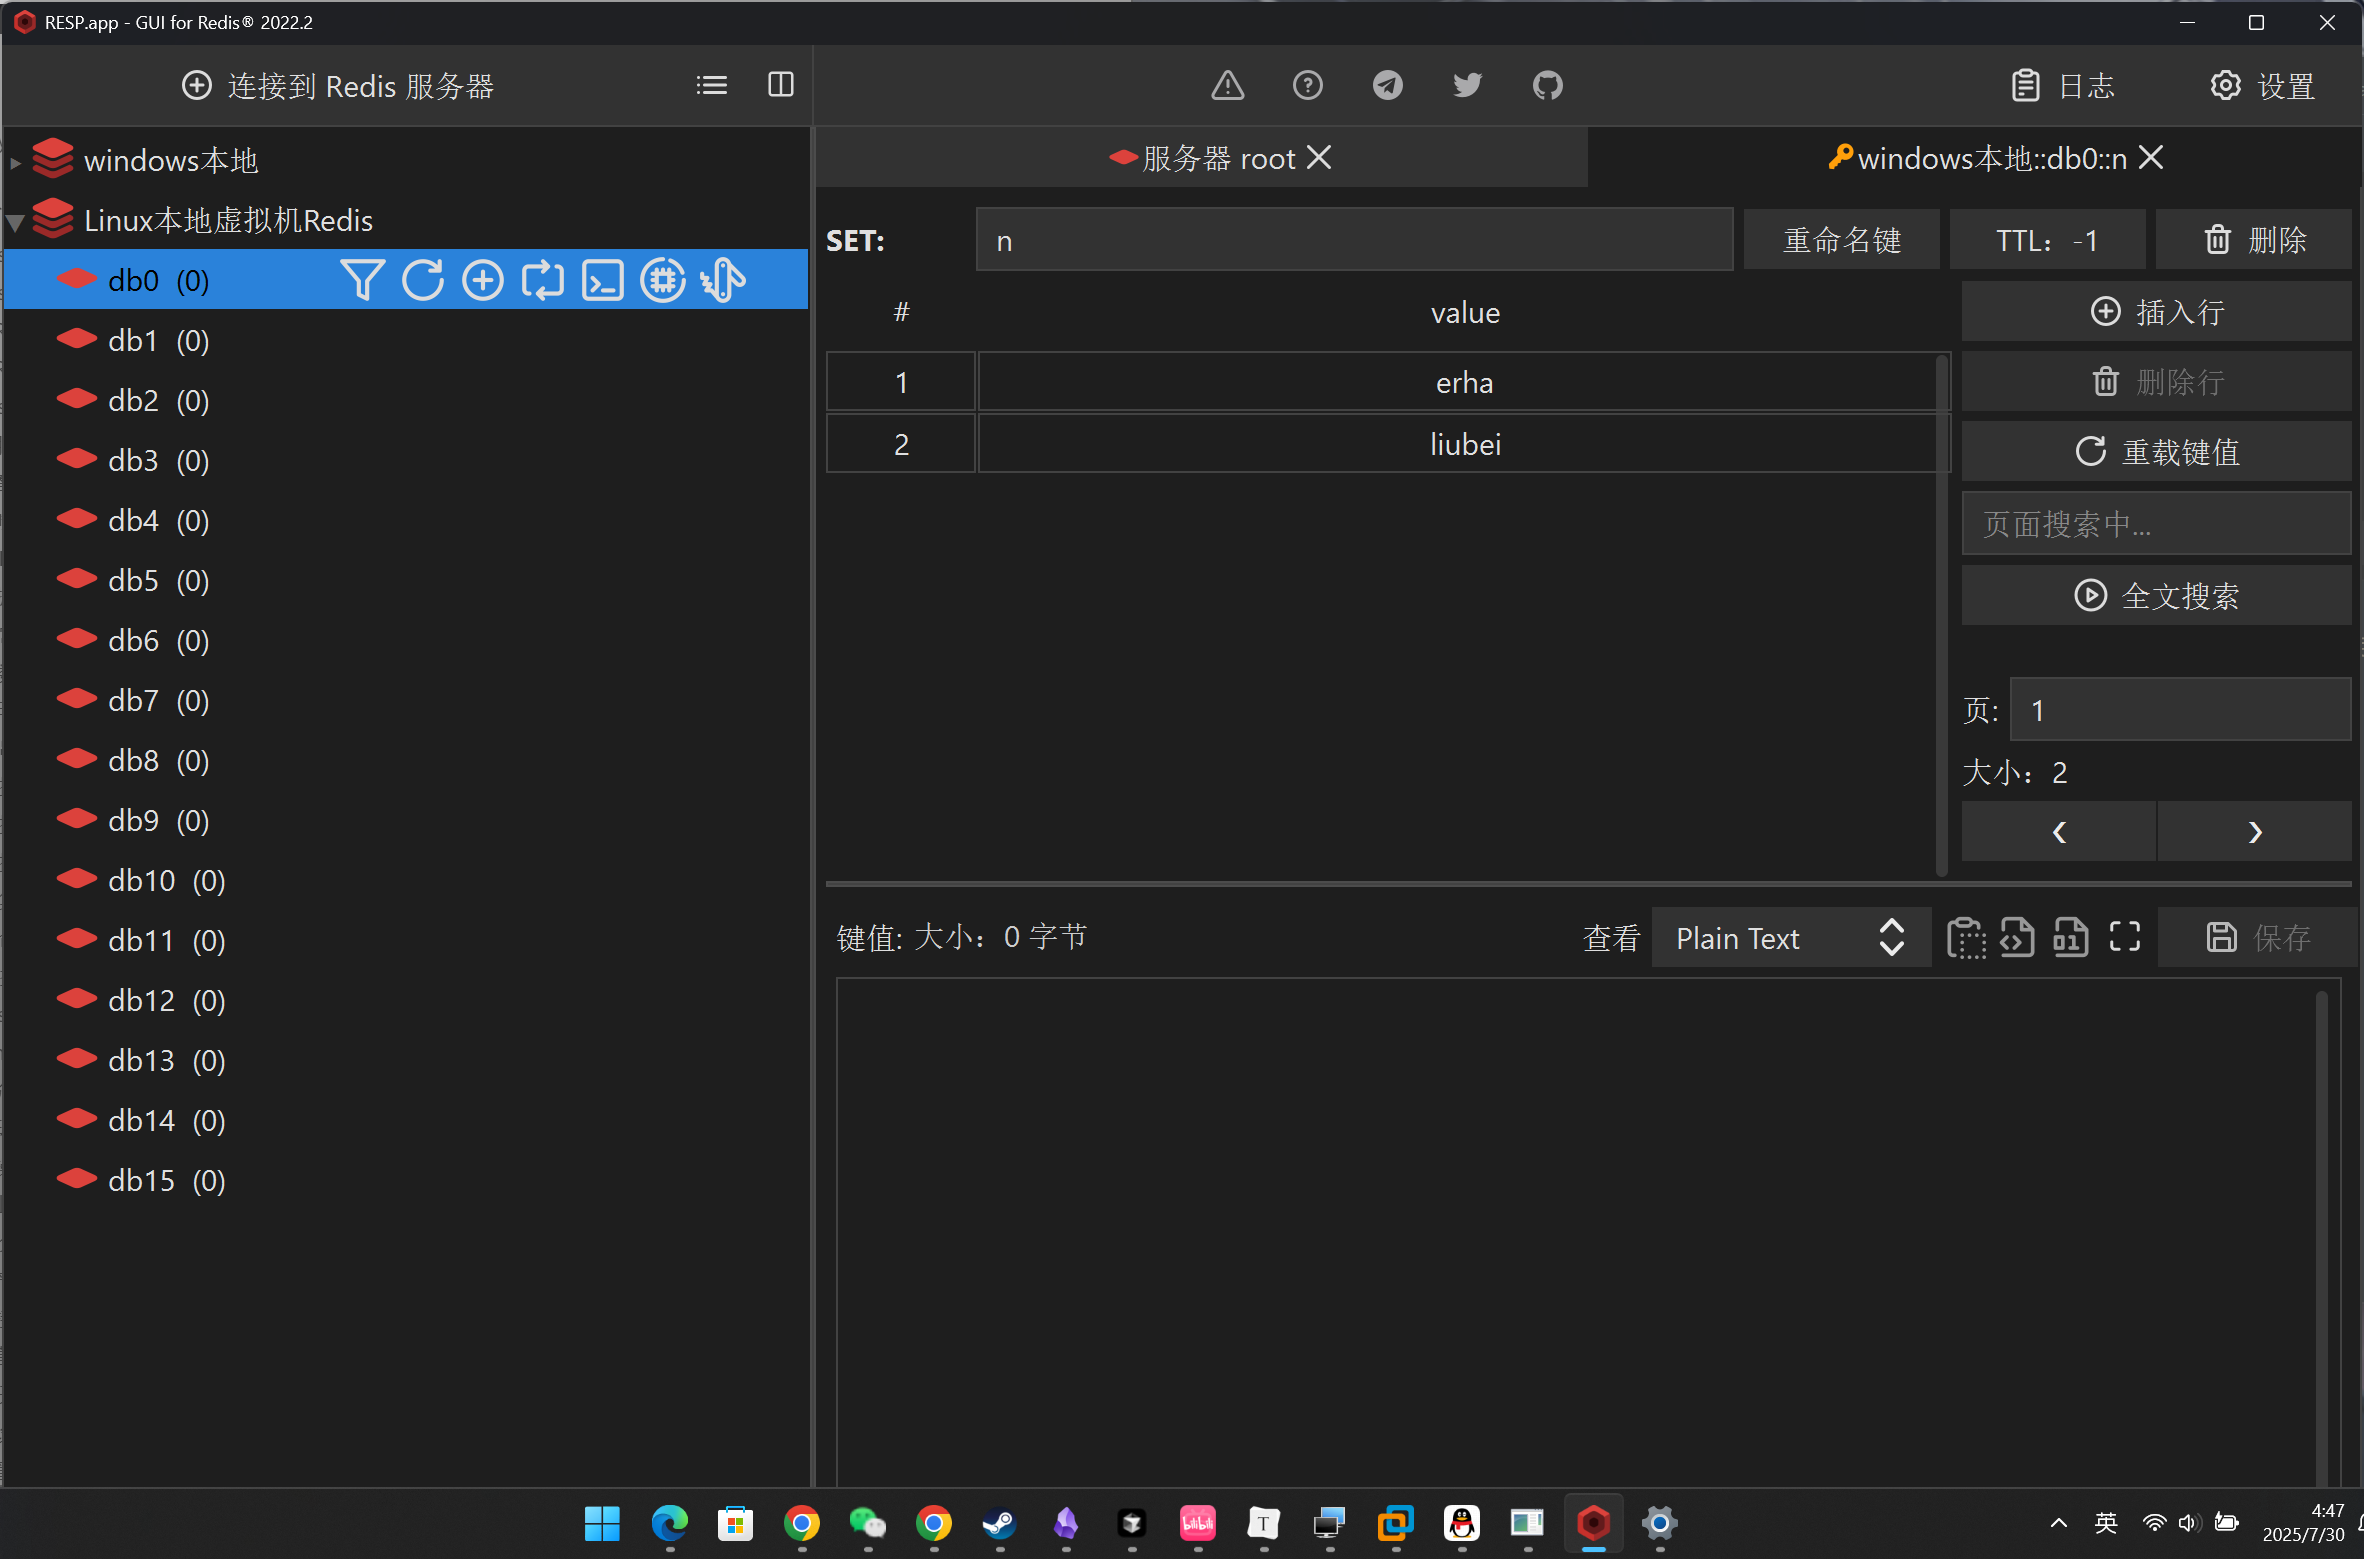Reload keys in db0 with refresh icon
Screen dimensions: 2364x1559
click(422, 280)
